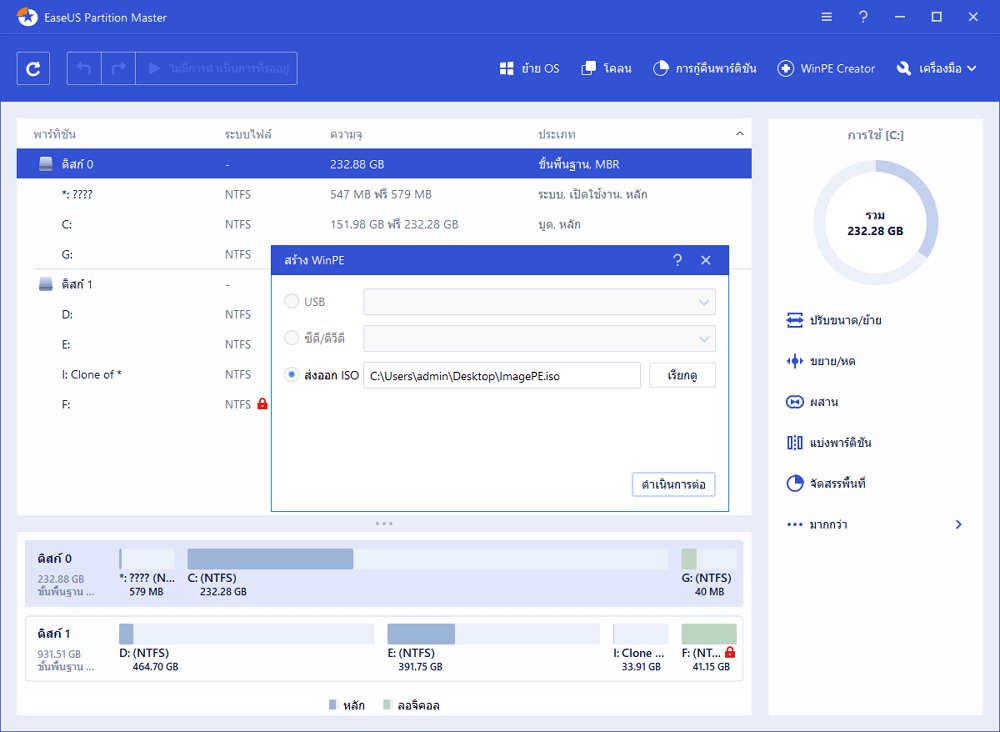Select จัดสรรพื้นที่ allocate space action

[826, 484]
